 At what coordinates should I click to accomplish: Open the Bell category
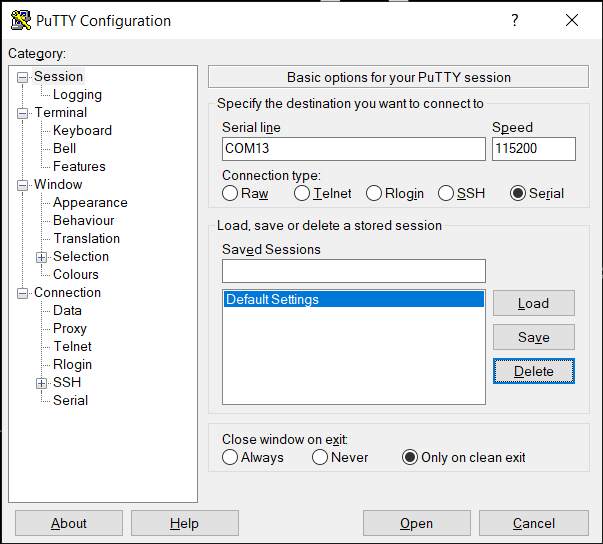(64, 148)
